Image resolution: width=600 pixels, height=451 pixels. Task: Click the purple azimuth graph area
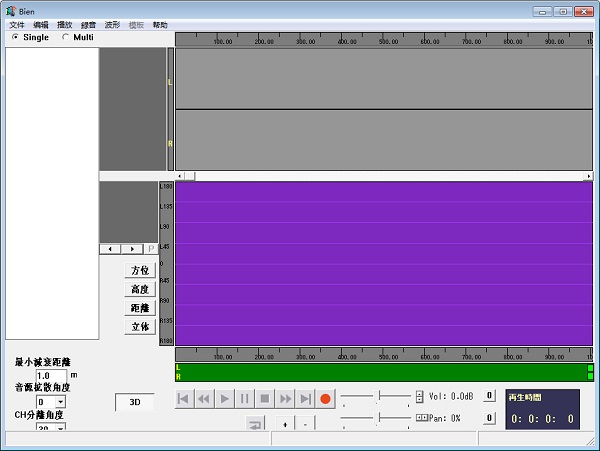point(384,264)
